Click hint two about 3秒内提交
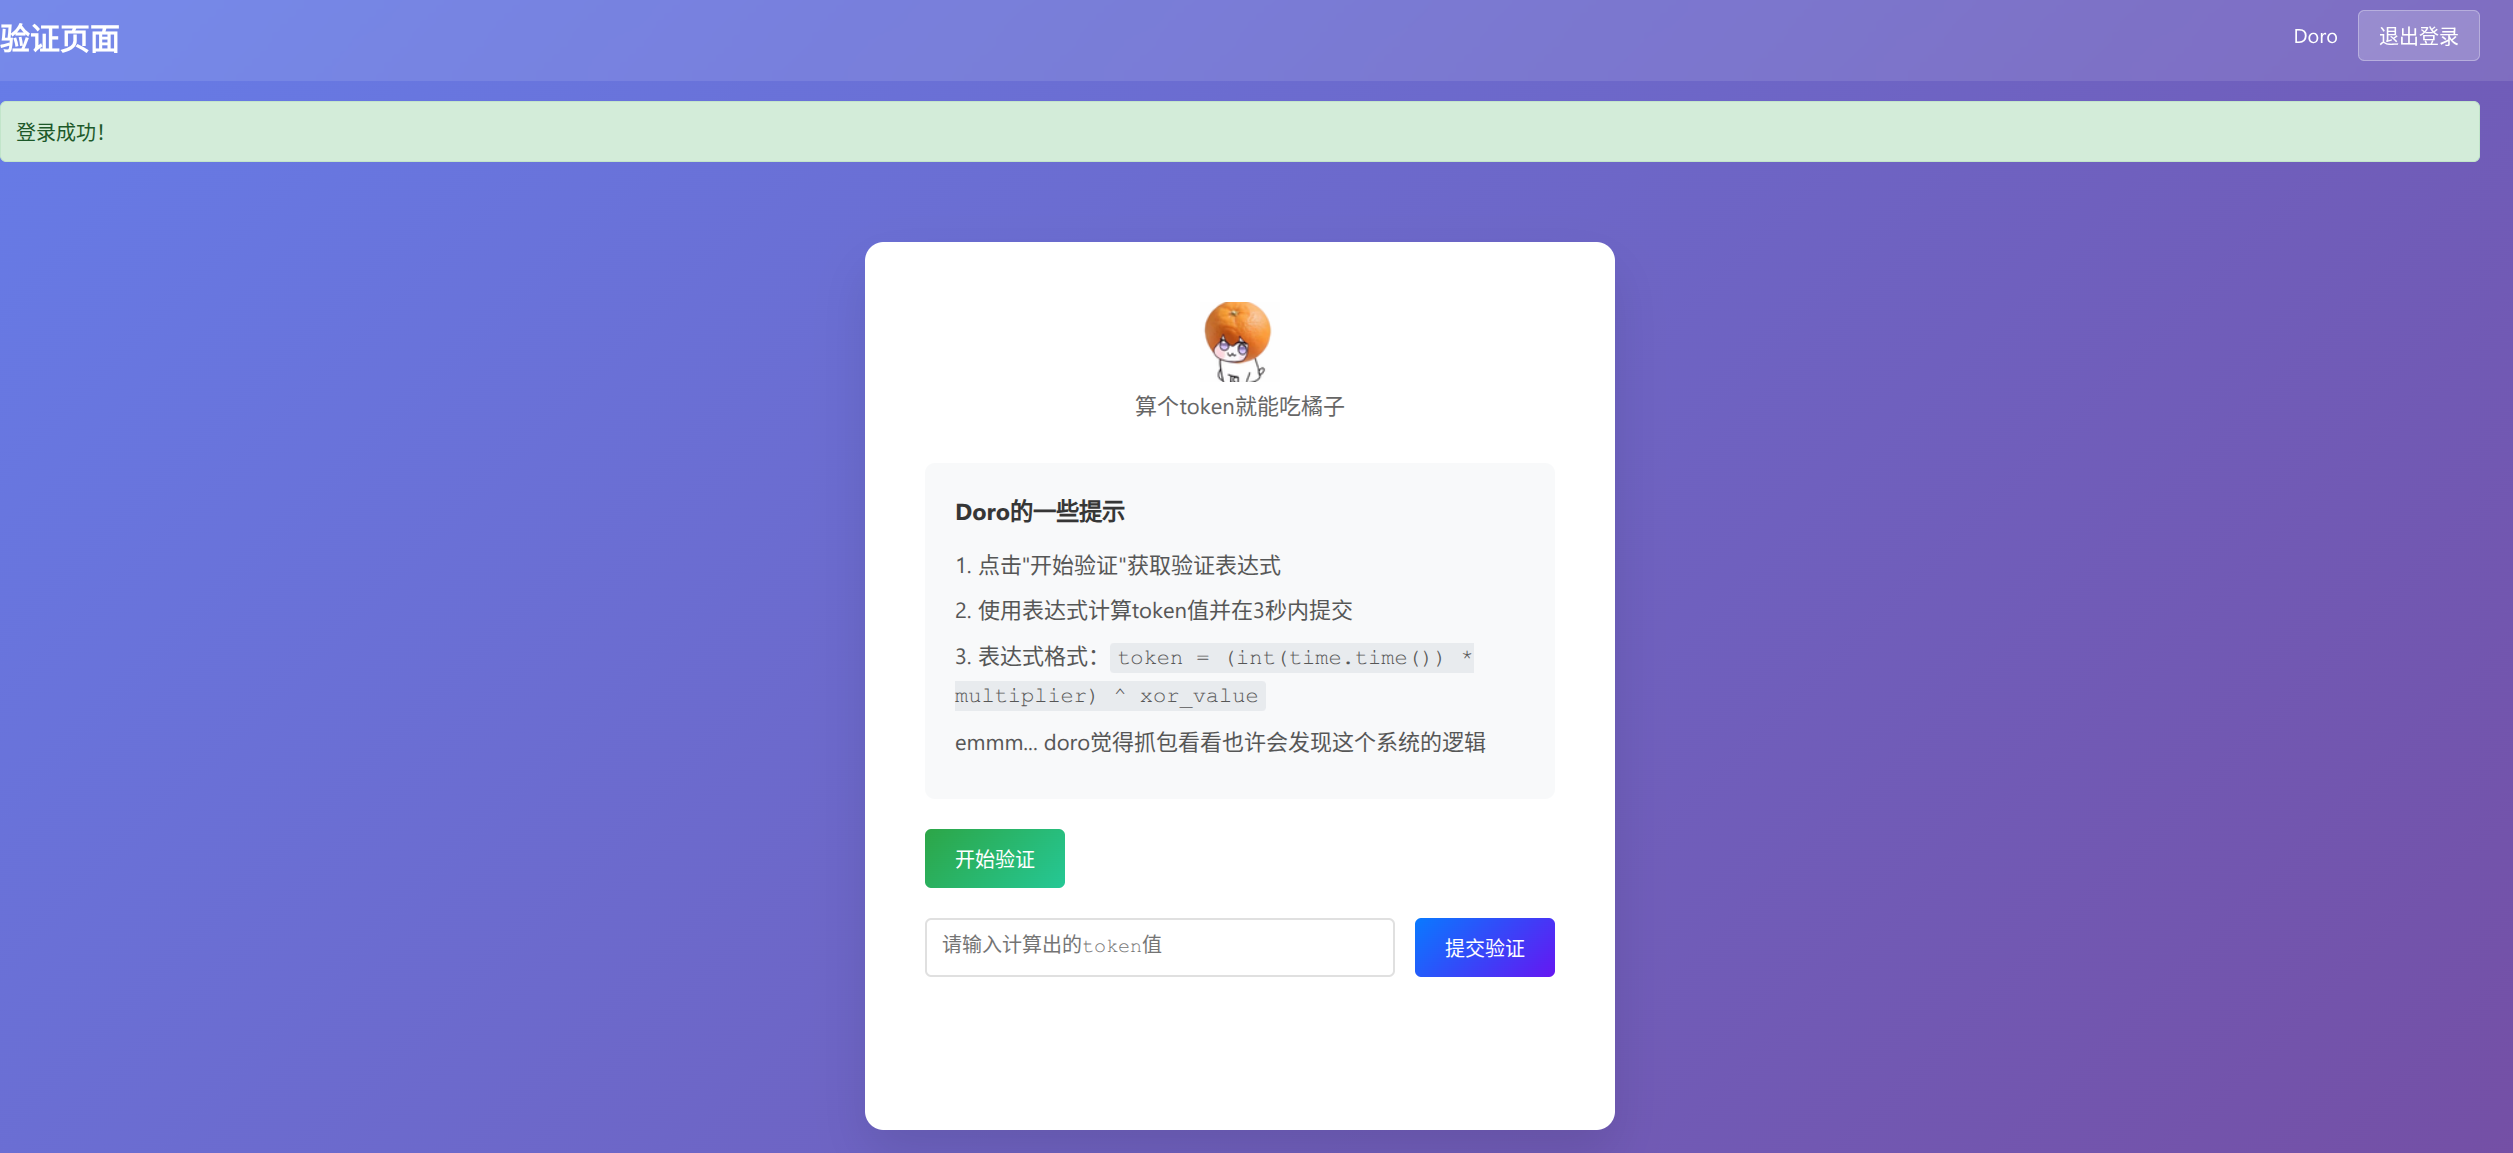This screenshot has width=2513, height=1153. click(1153, 611)
